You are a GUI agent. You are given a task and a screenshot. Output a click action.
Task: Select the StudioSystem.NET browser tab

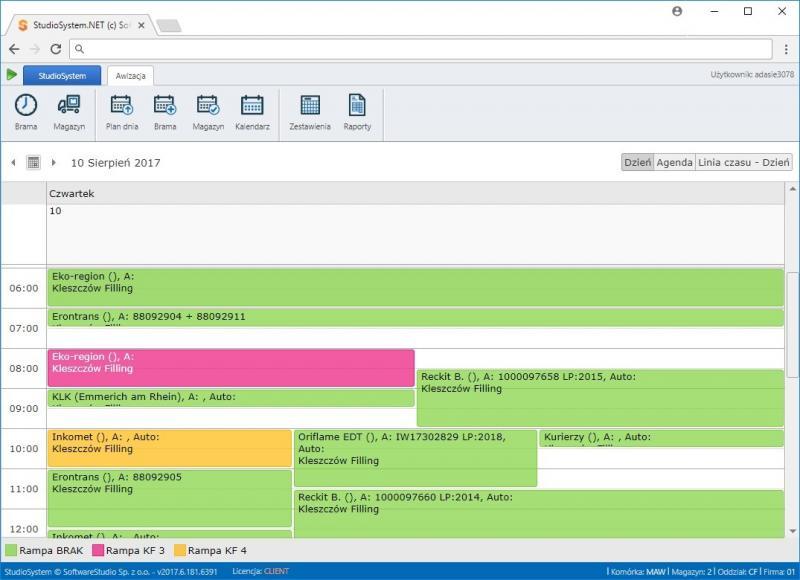pos(81,25)
